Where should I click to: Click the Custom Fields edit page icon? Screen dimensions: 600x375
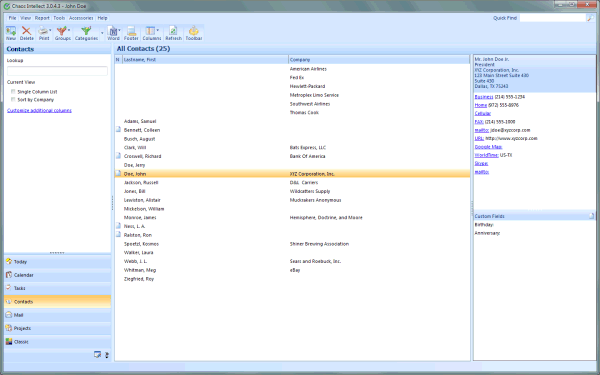(x=591, y=216)
